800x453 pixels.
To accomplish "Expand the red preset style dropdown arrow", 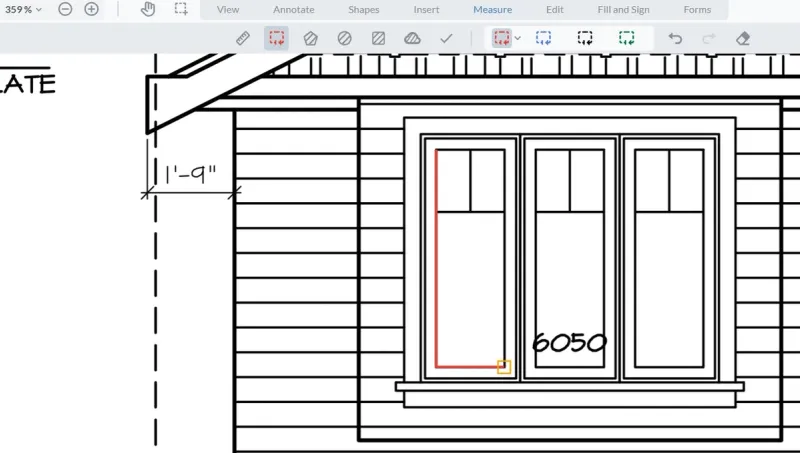I will (517, 38).
